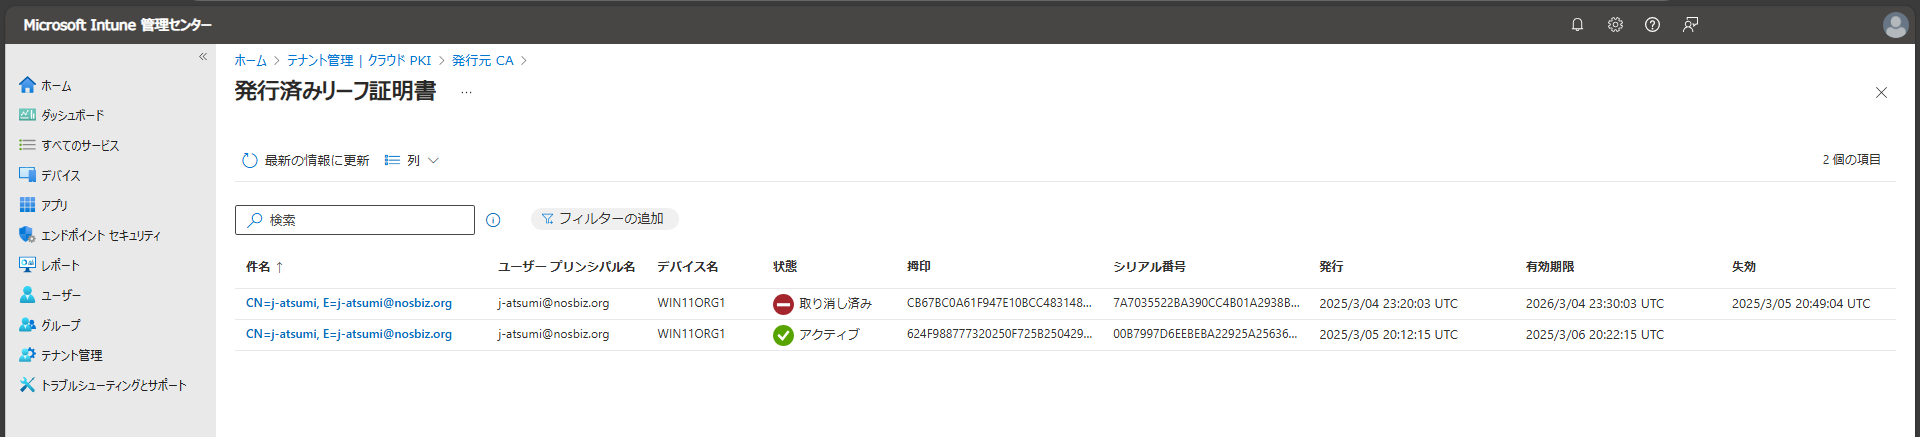Image resolution: width=1920 pixels, height=437 pixels.
Task: Open the notifications bell icon
Action: click(x=1577, y=25)
